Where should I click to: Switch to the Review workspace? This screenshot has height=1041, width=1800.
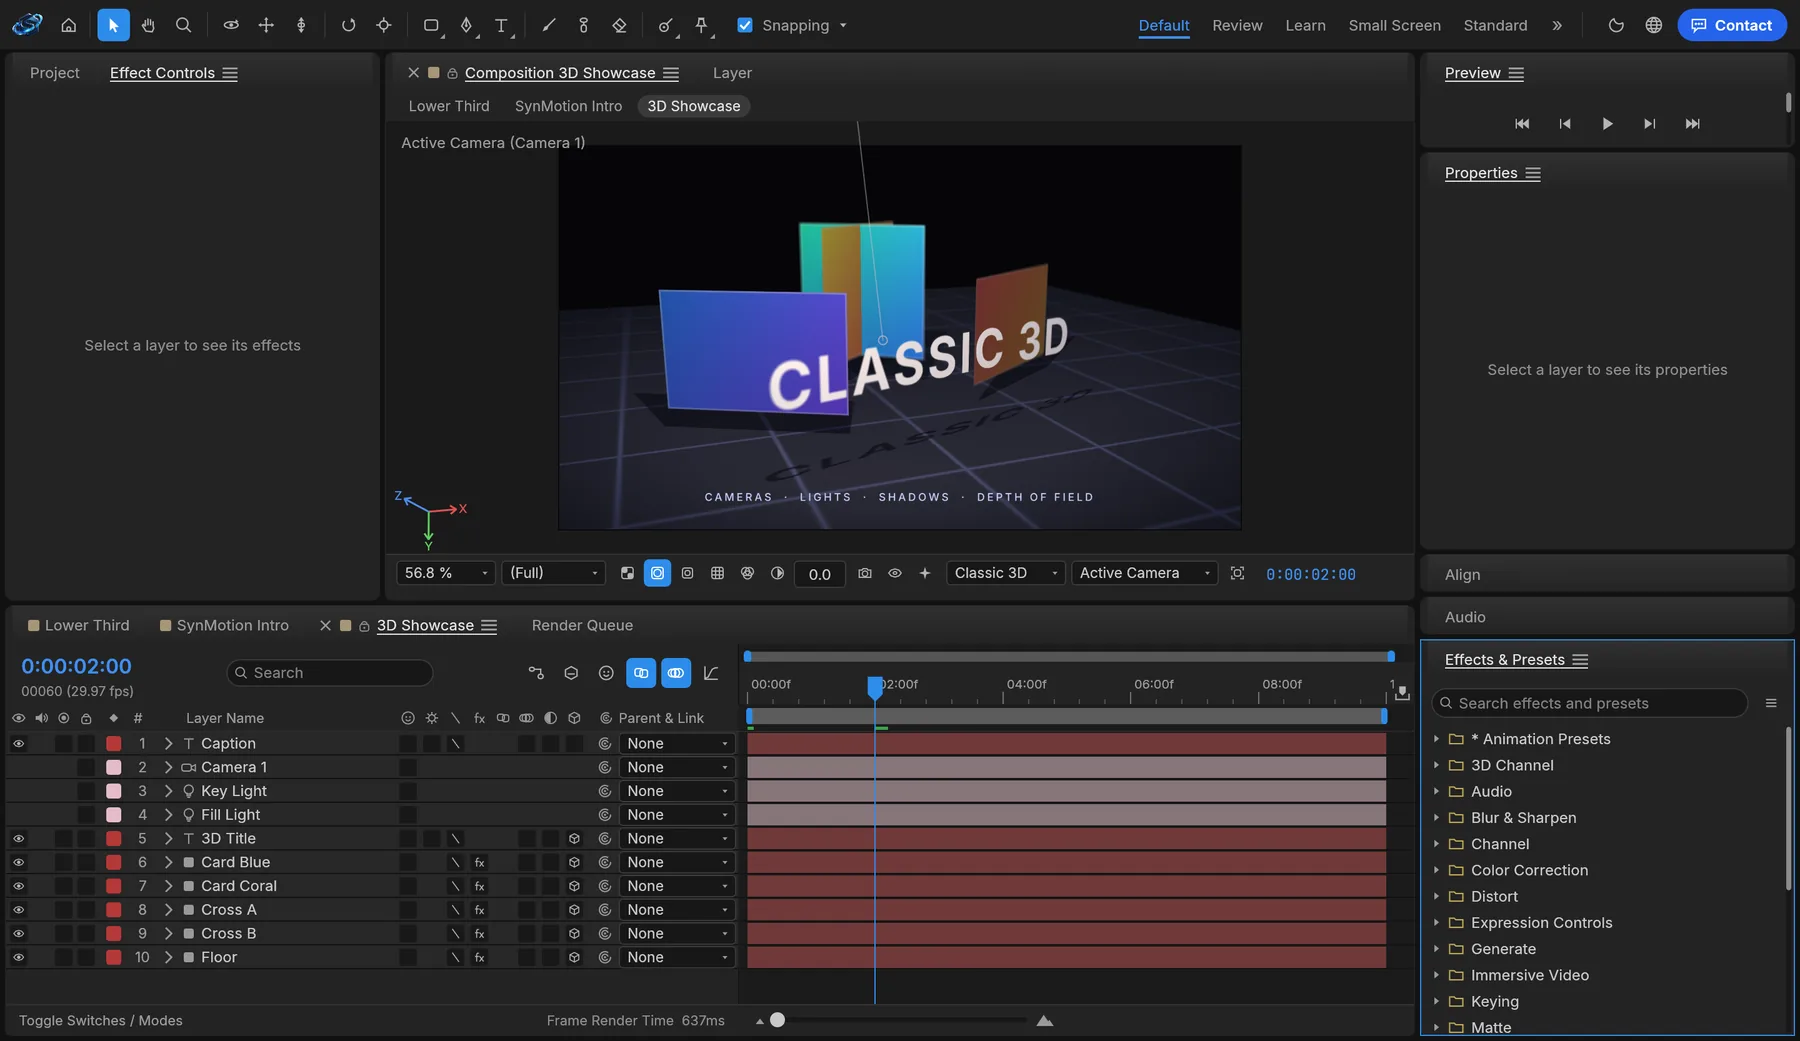pos(1237,25)
